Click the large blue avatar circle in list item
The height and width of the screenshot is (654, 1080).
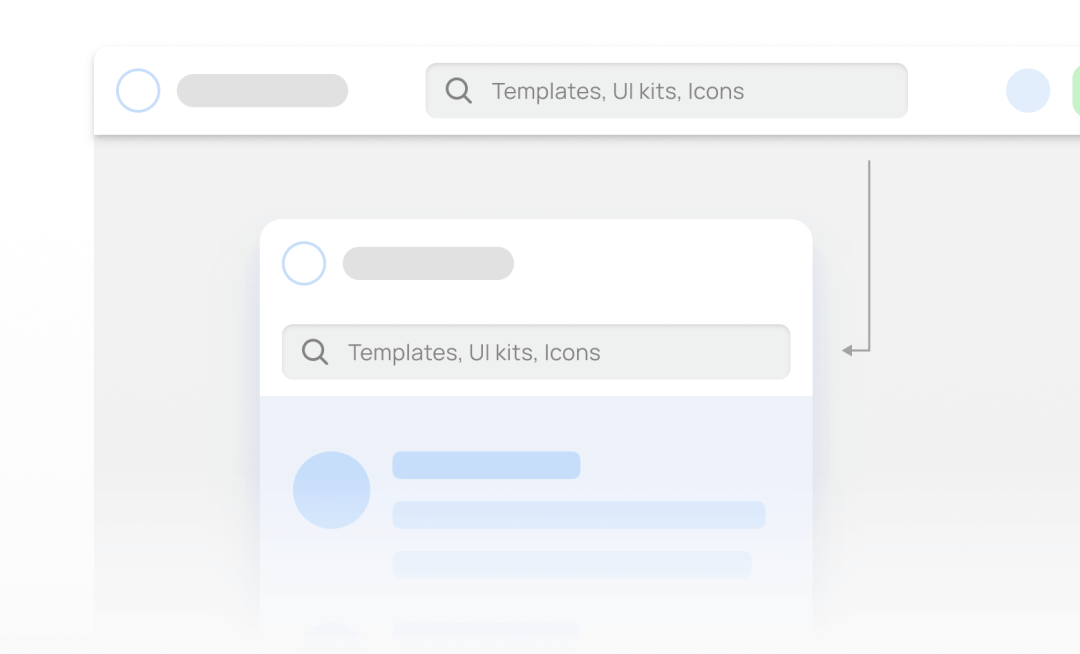click(x=332, y=490)
